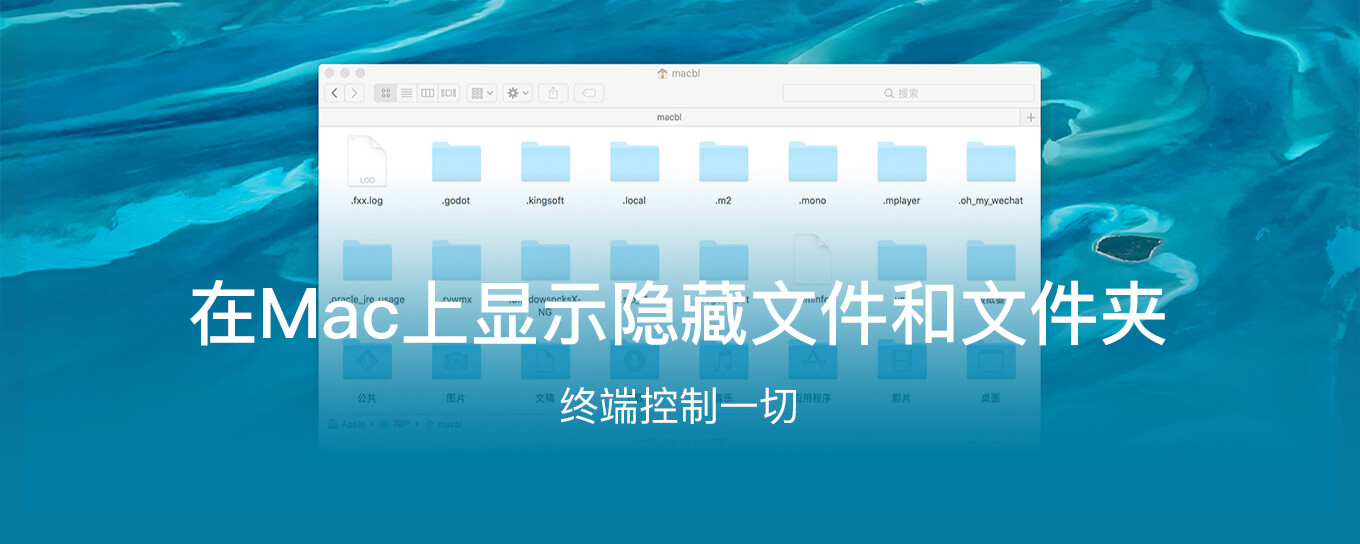Switch to icon view in Finder
The width and height of the screenshot is (1360, 544).
click(385, 93)
